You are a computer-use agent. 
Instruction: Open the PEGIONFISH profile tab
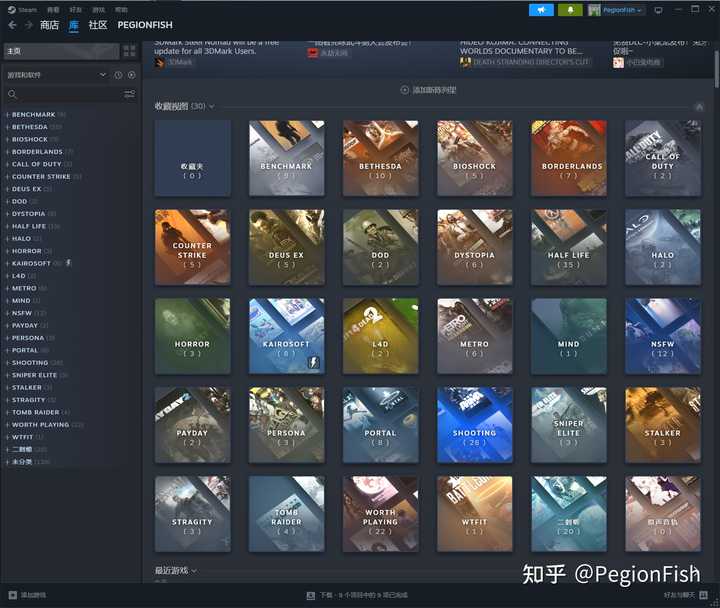(145, 25)
